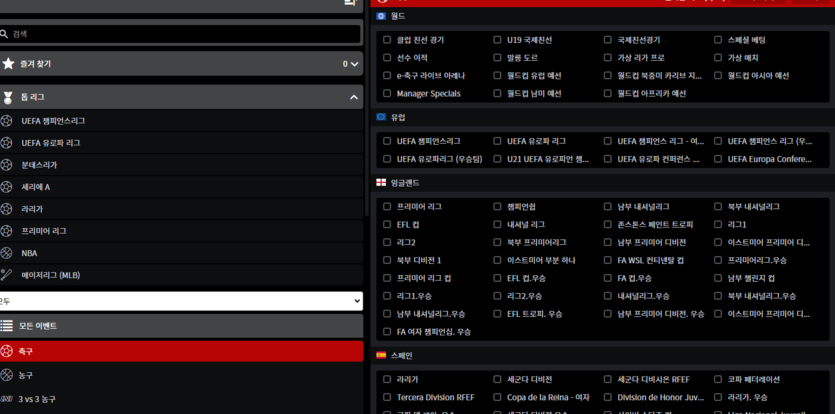Click the star icon in 즐겨 찾기
The width and height of the screenshot is (835, 414).
coord(8,63)
